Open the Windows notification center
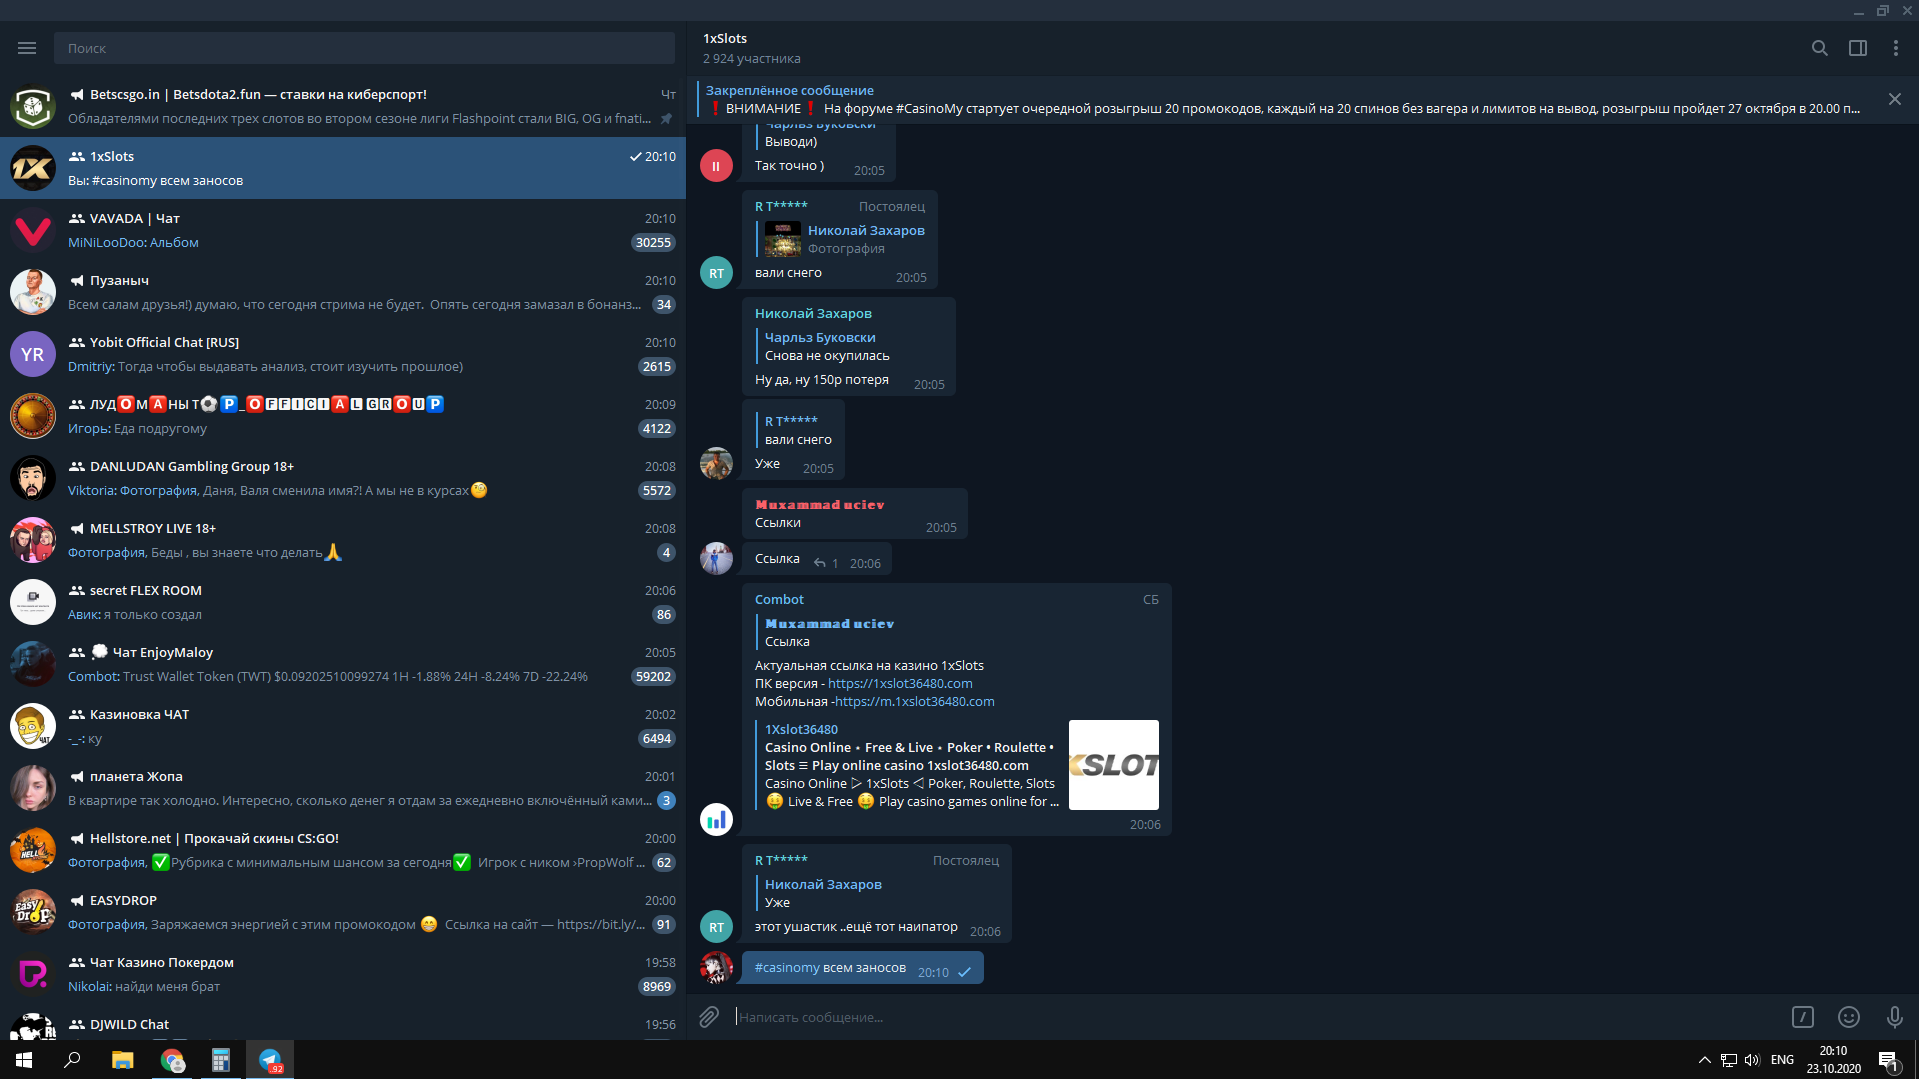The image size is (1919, 1079). 1888,1061
